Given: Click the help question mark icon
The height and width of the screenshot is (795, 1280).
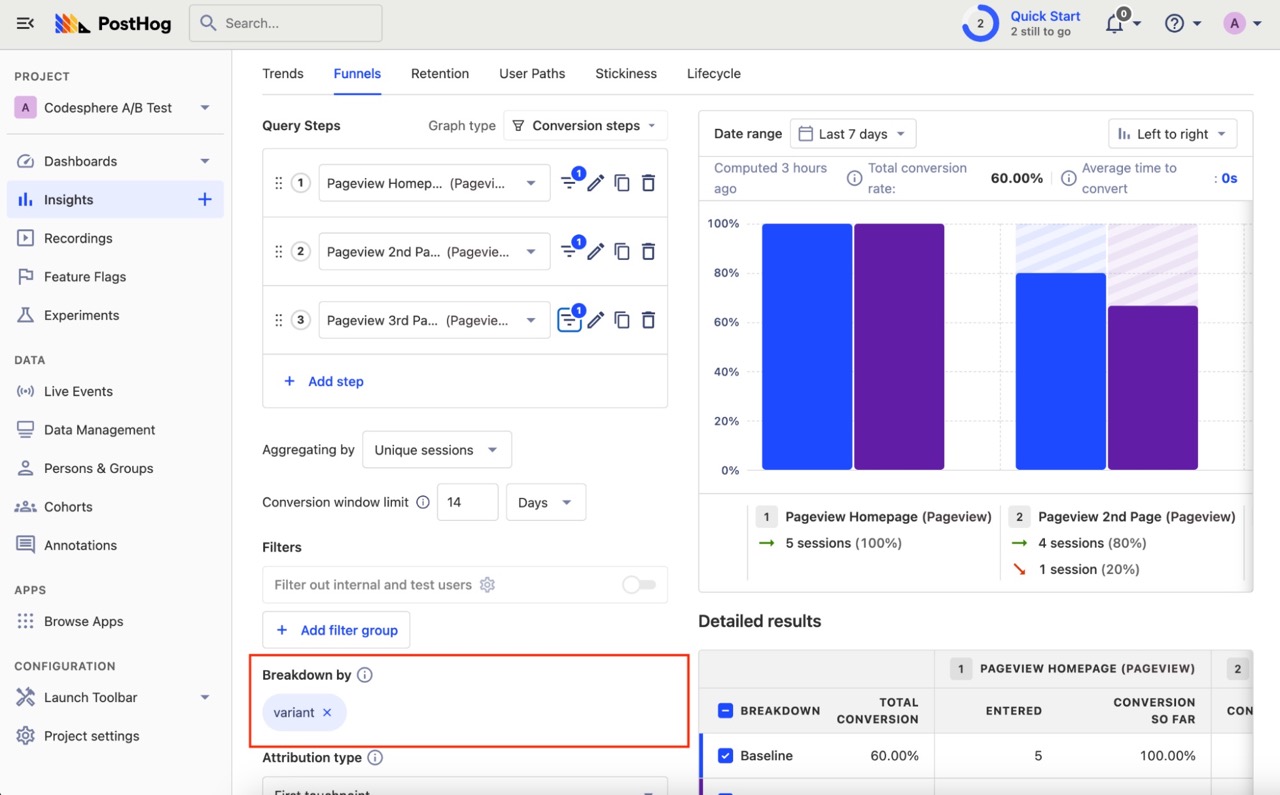Looking at the screenshot, I should (x=1174, y=24).
